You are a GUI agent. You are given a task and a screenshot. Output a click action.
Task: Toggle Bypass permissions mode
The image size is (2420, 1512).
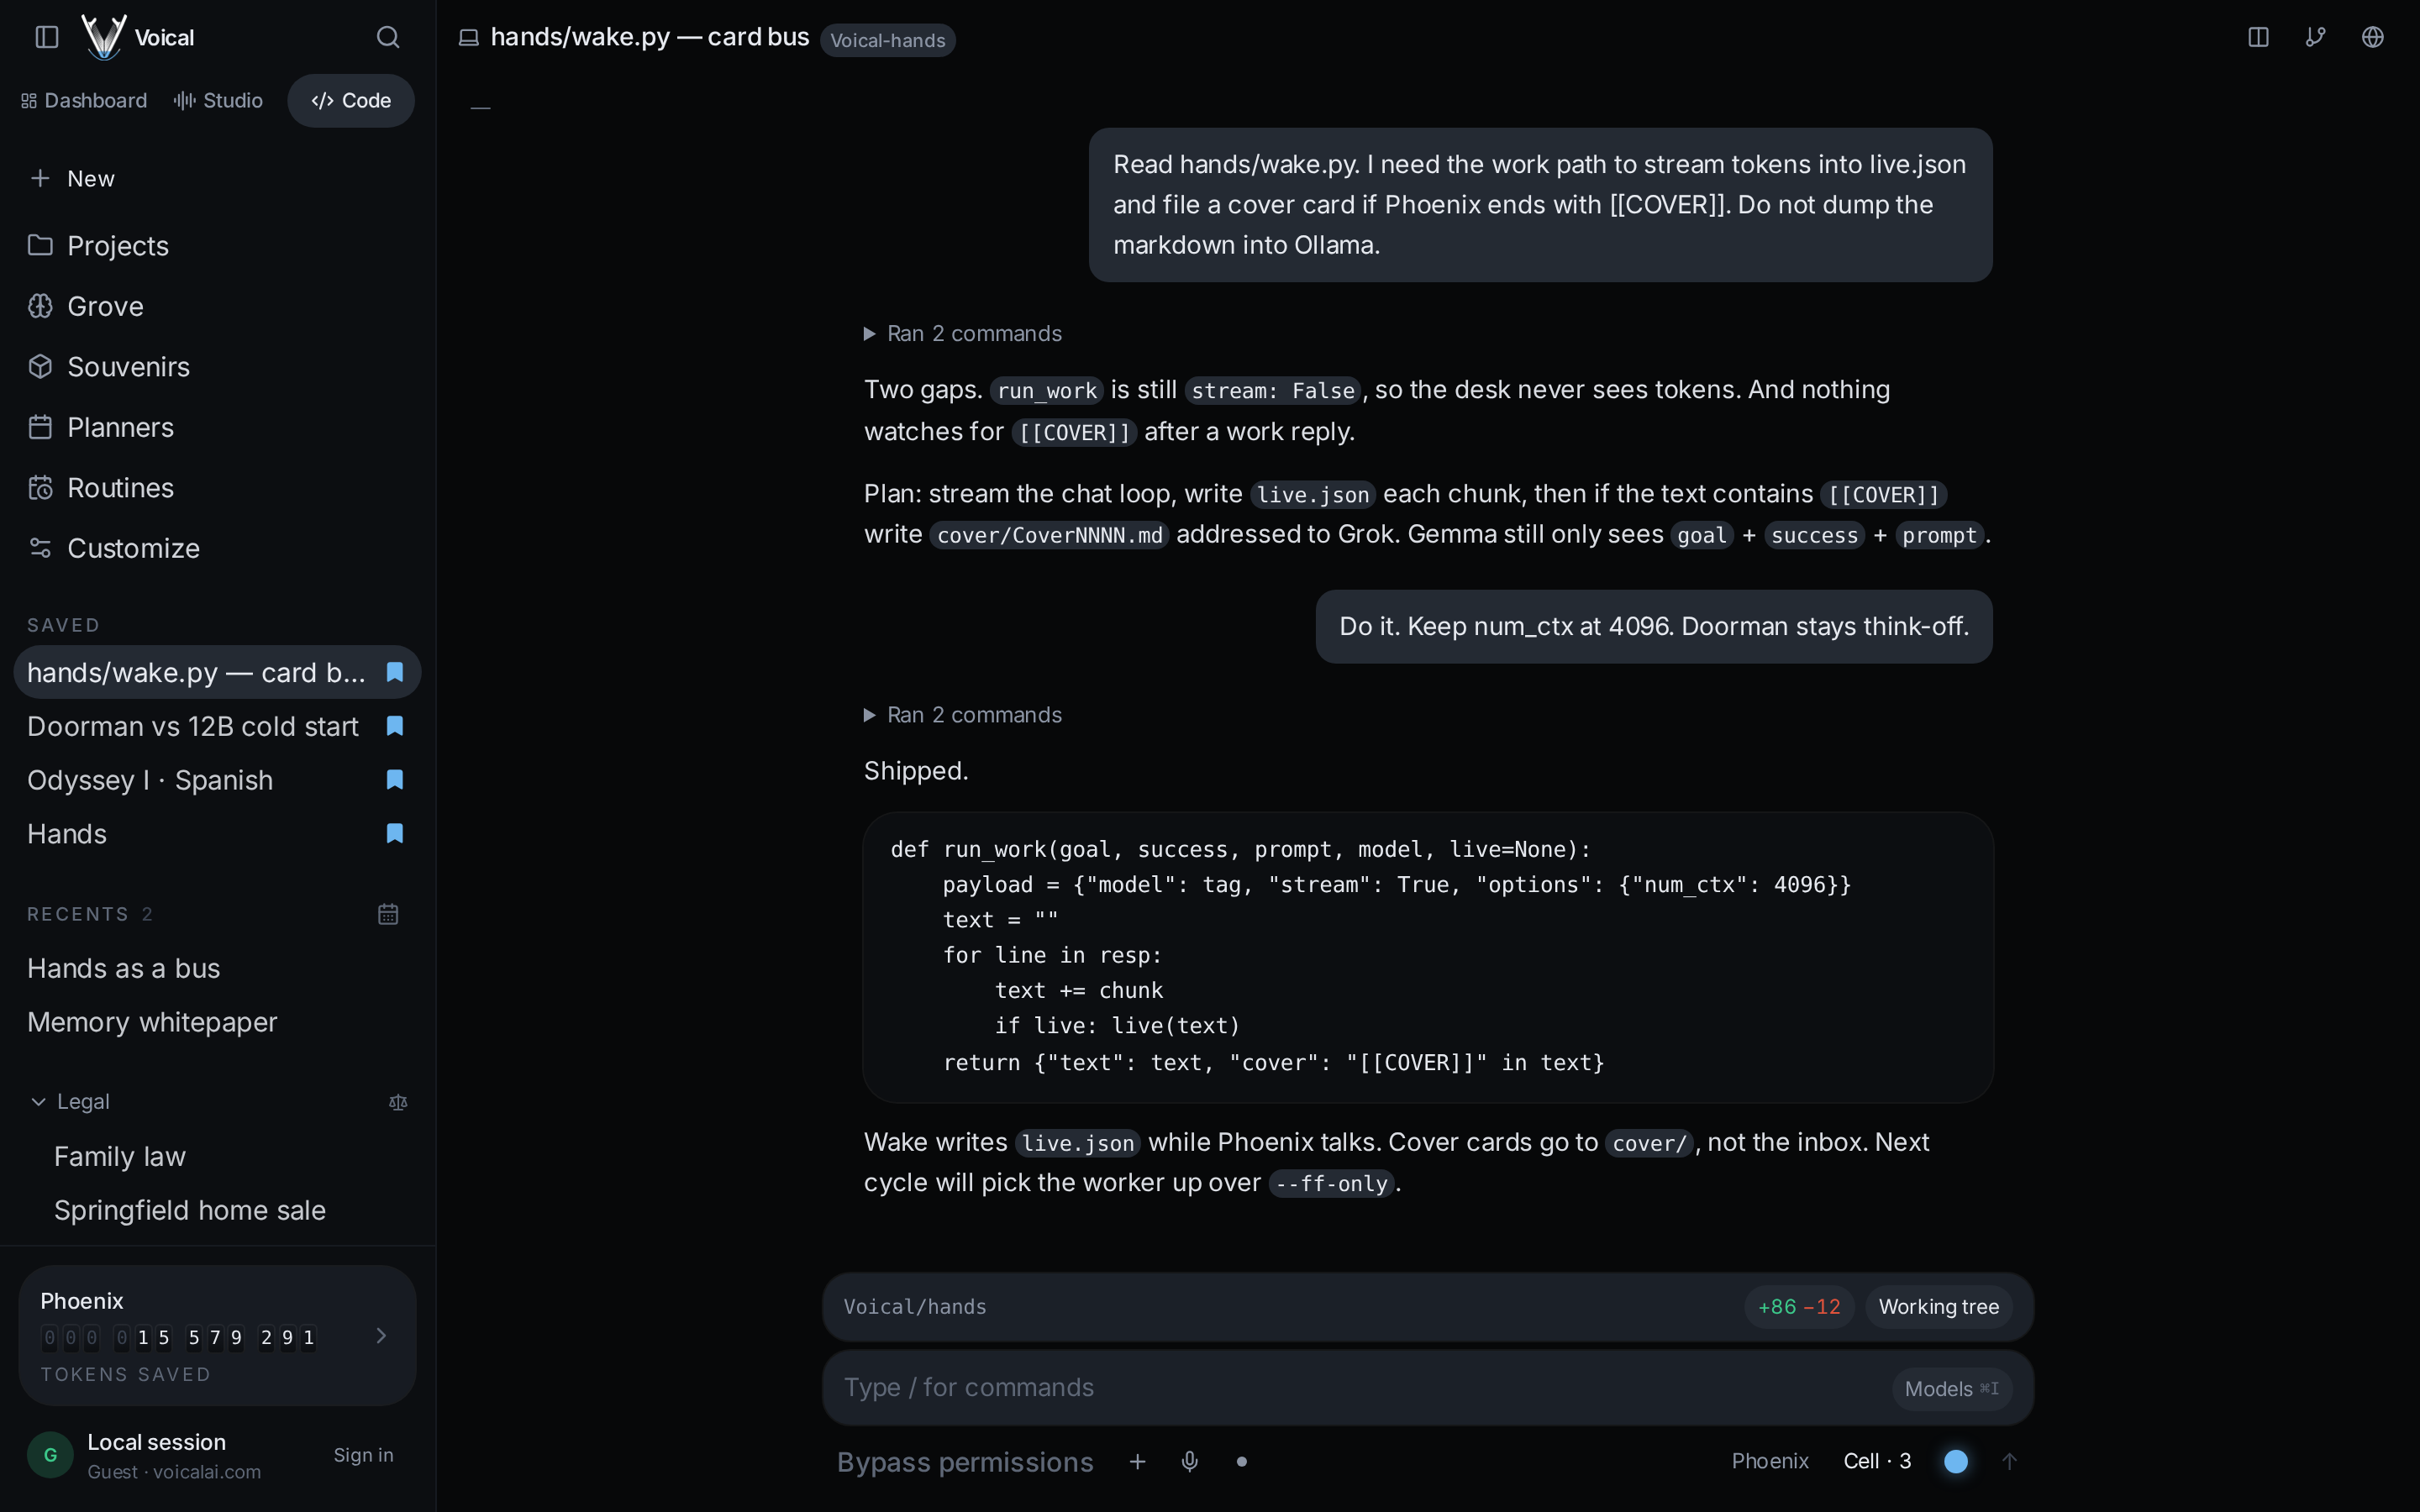coord(965,1462)
